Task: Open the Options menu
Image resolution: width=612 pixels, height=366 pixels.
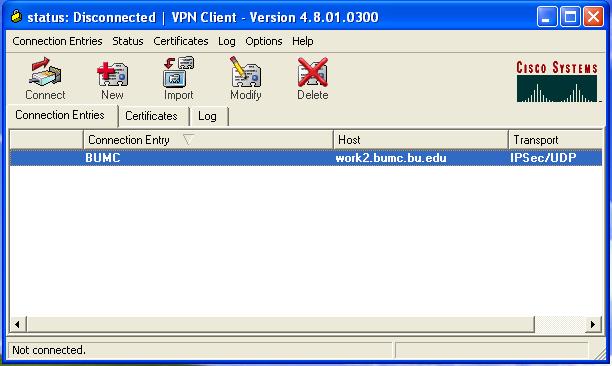Action: click(x=263, y=41)
